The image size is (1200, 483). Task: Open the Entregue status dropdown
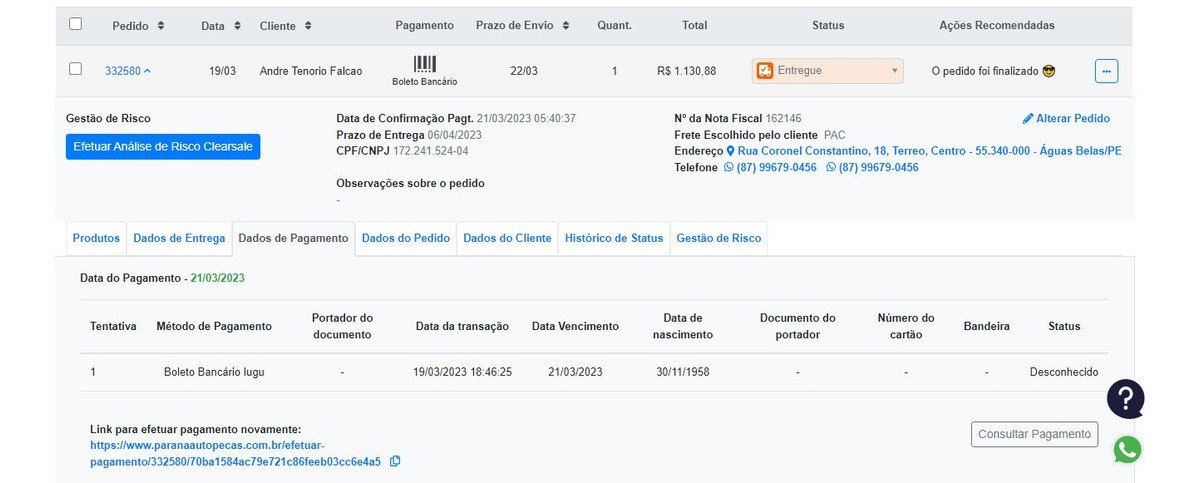(827, 71)
